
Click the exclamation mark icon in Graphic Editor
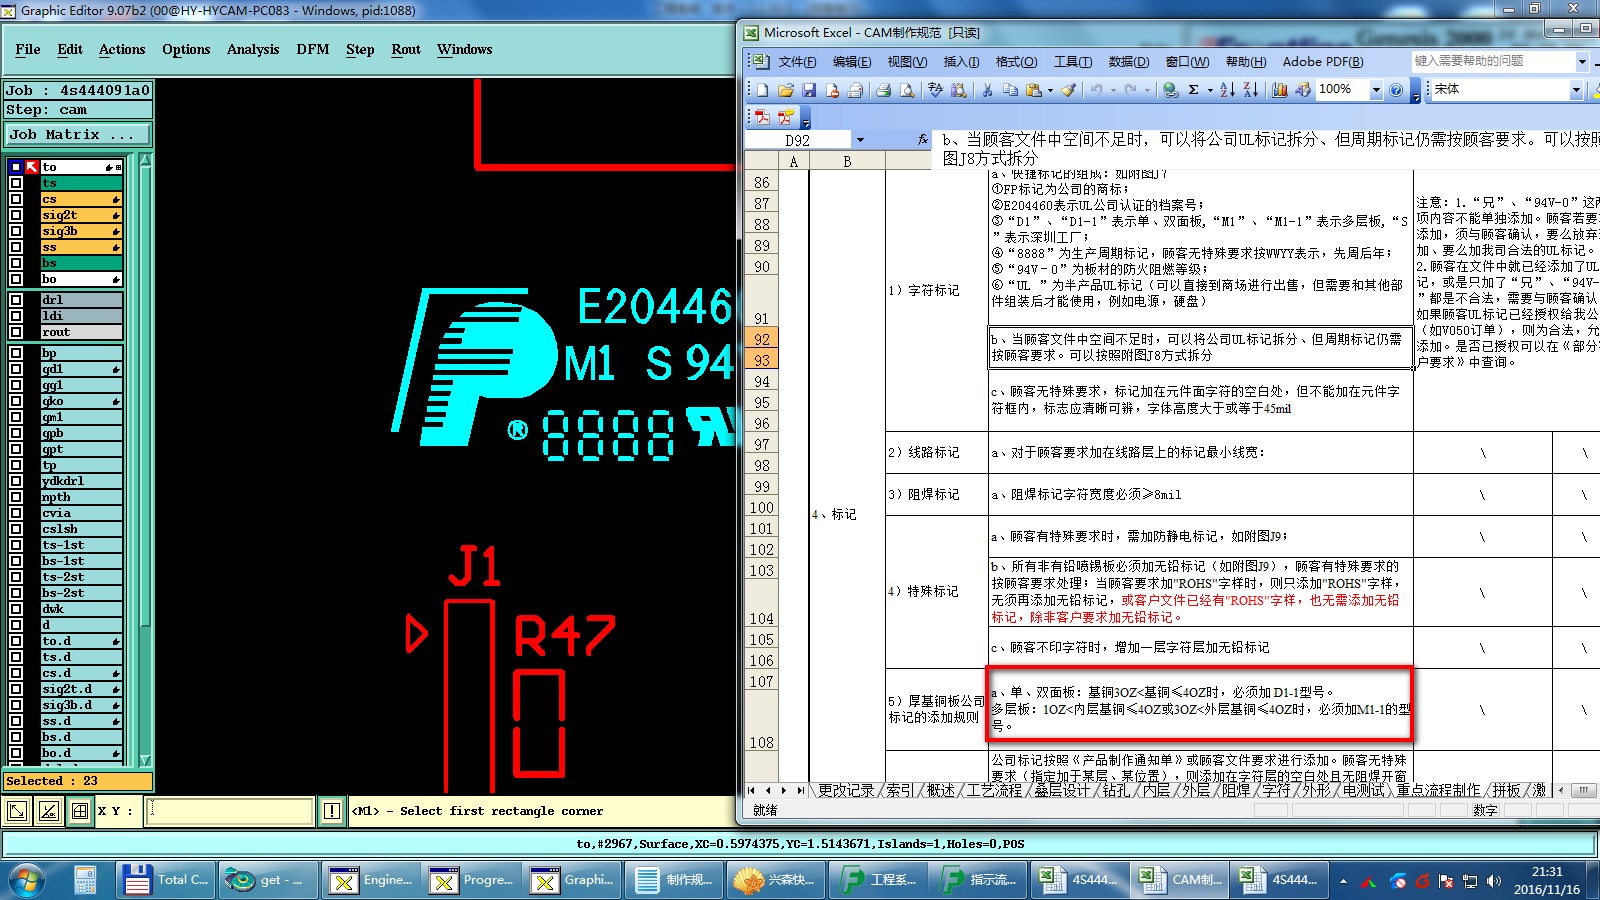coord(332,811)
